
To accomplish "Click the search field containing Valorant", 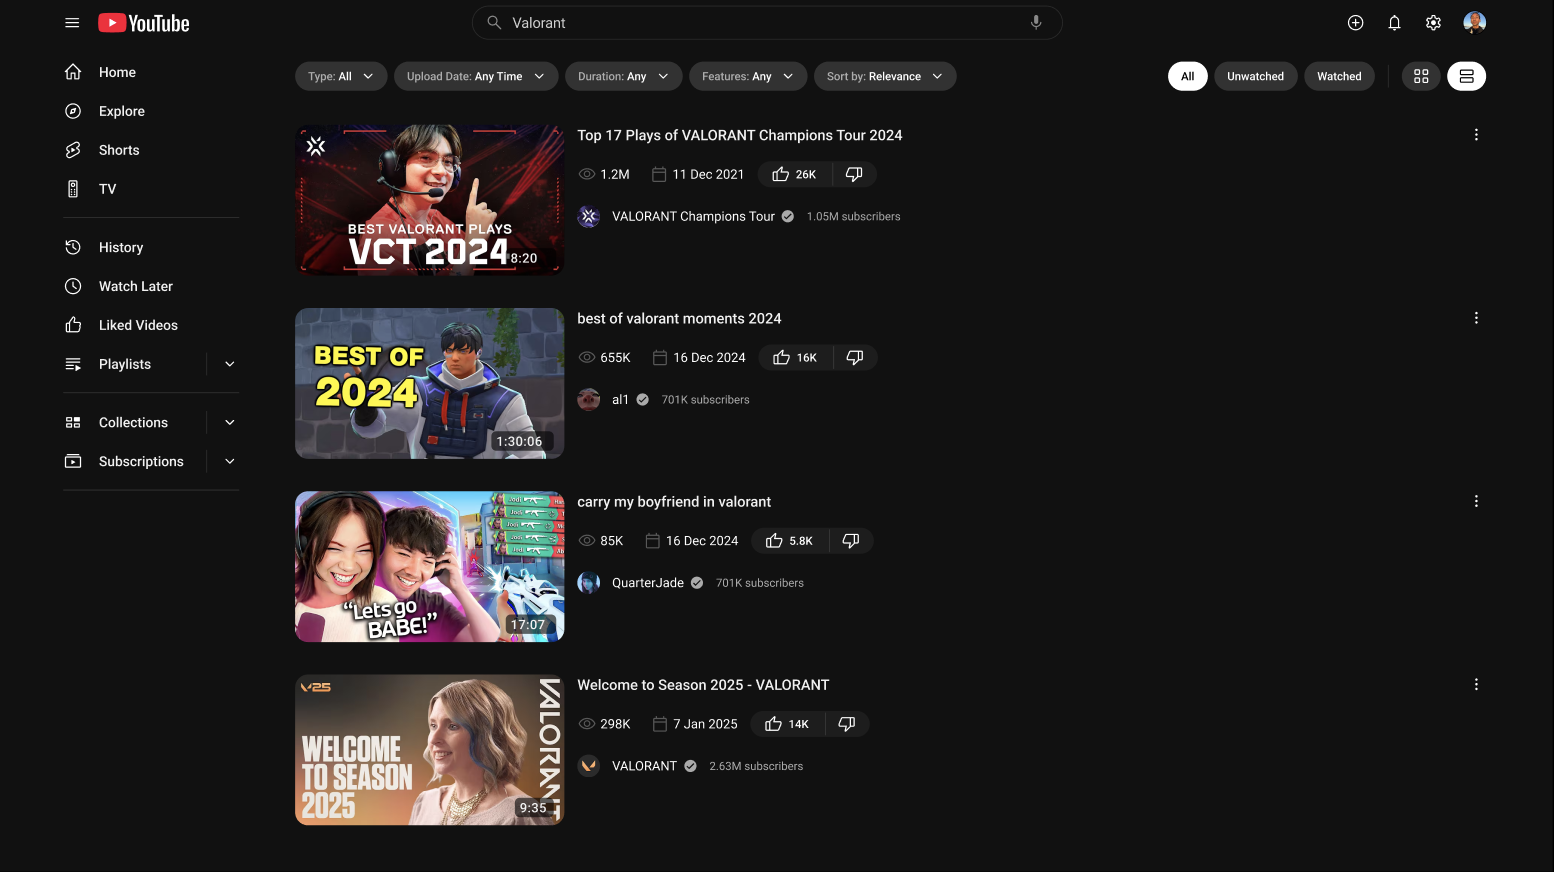I will [767, 22].
